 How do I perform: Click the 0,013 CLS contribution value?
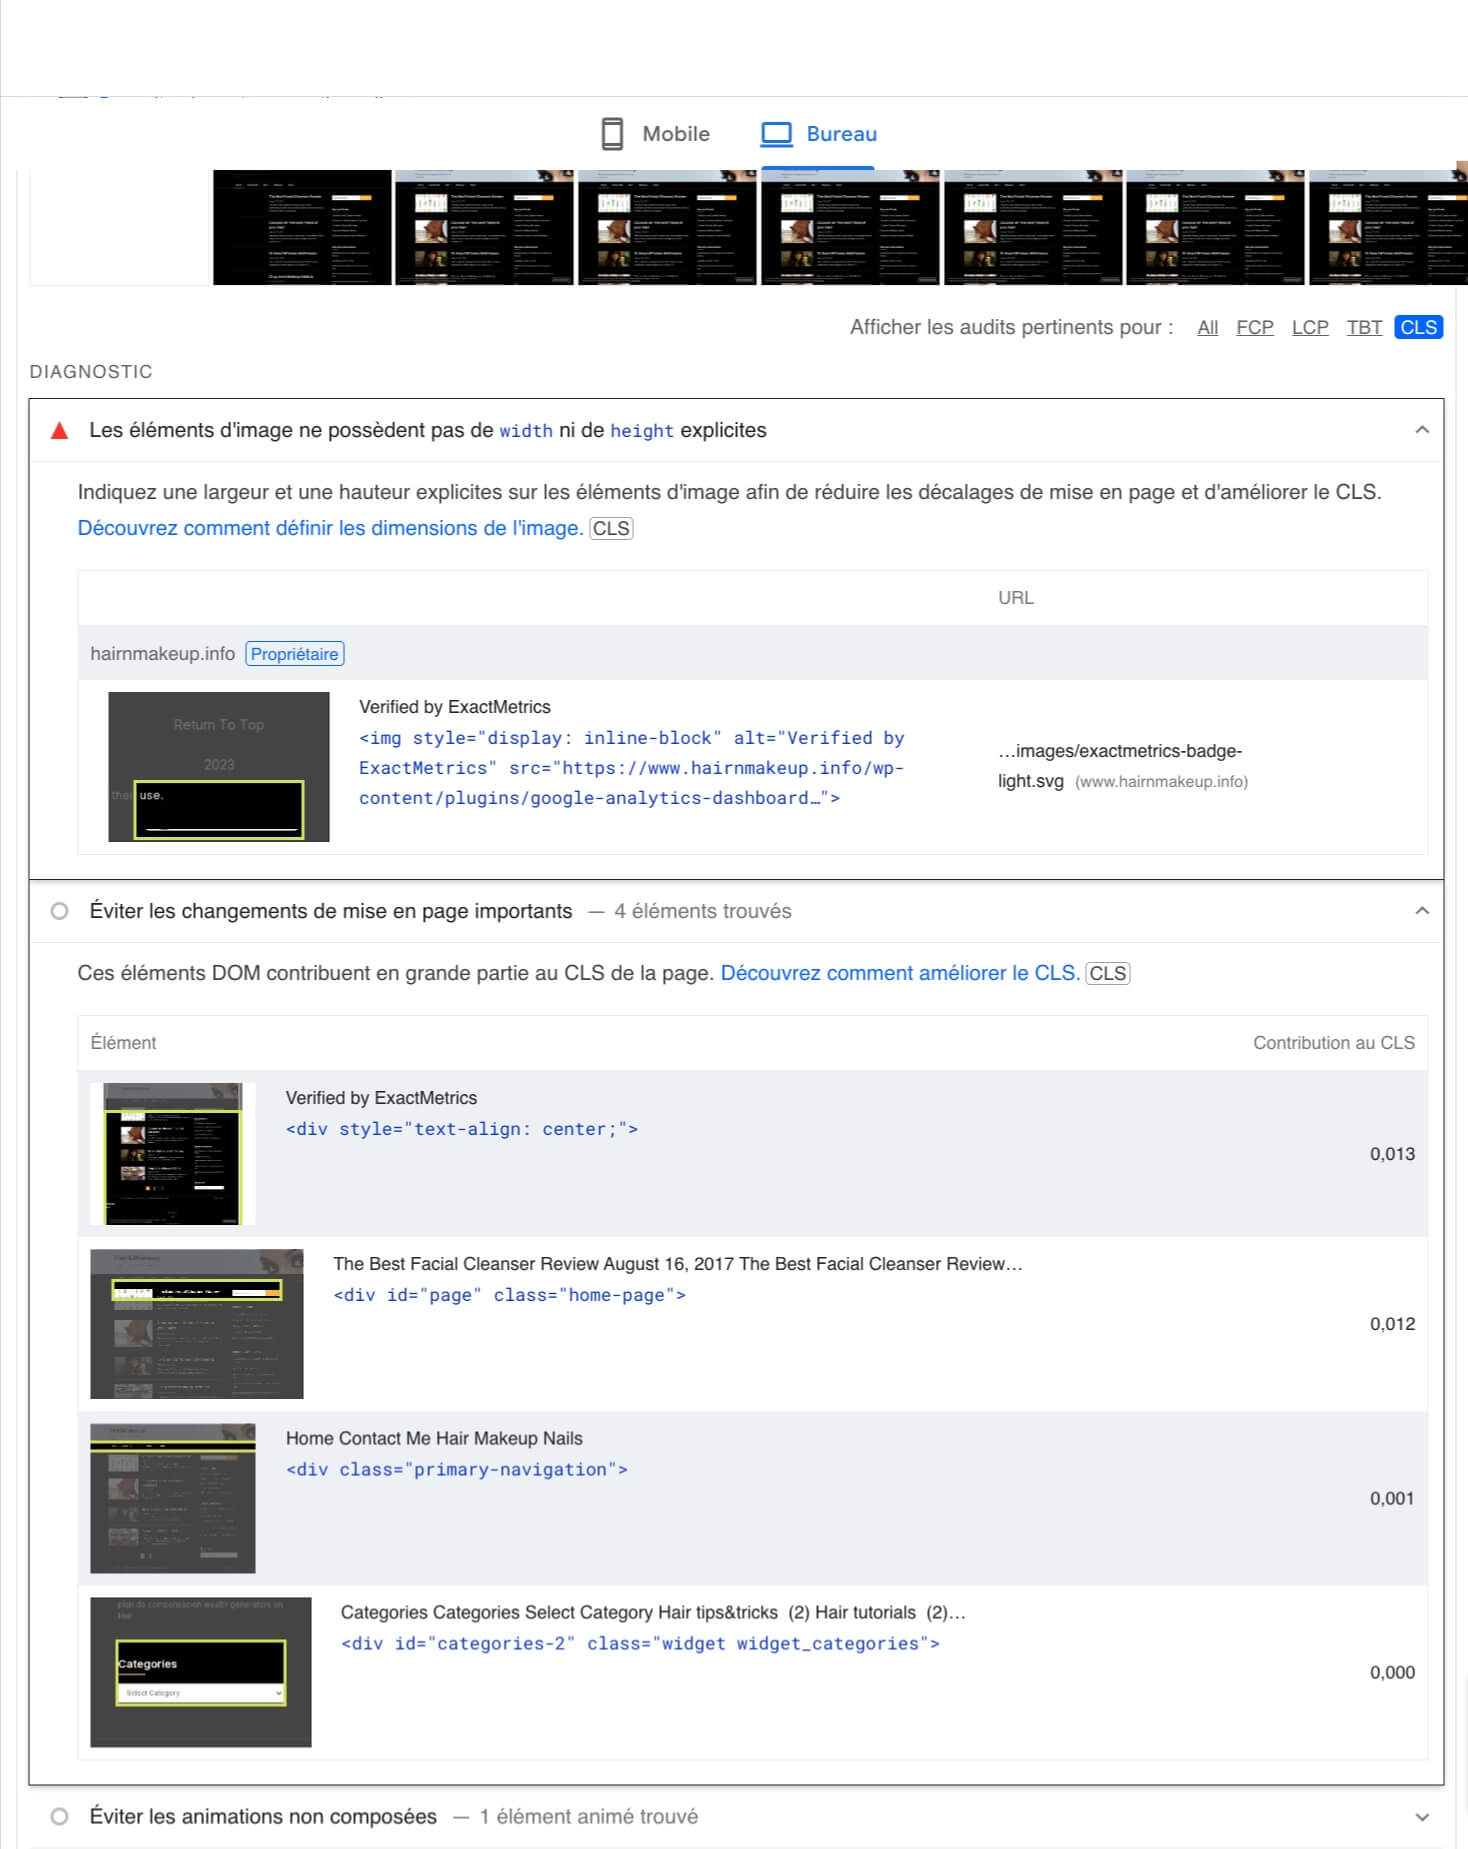pos(1392,1154)
